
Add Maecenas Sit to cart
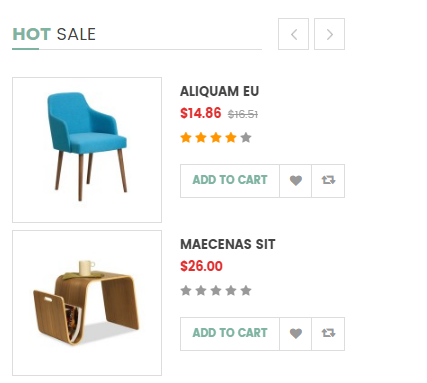[x=230, y=334]
